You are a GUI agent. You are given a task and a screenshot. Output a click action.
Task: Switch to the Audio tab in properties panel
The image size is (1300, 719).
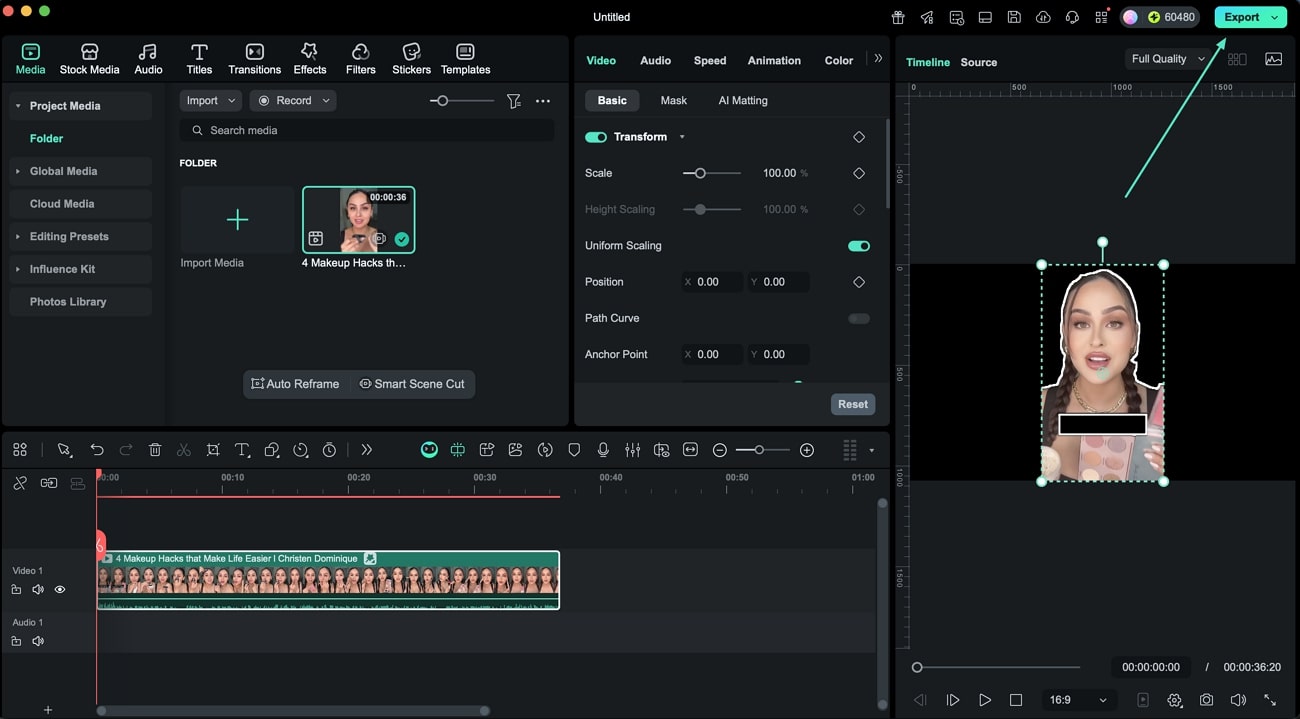point(655,60)
